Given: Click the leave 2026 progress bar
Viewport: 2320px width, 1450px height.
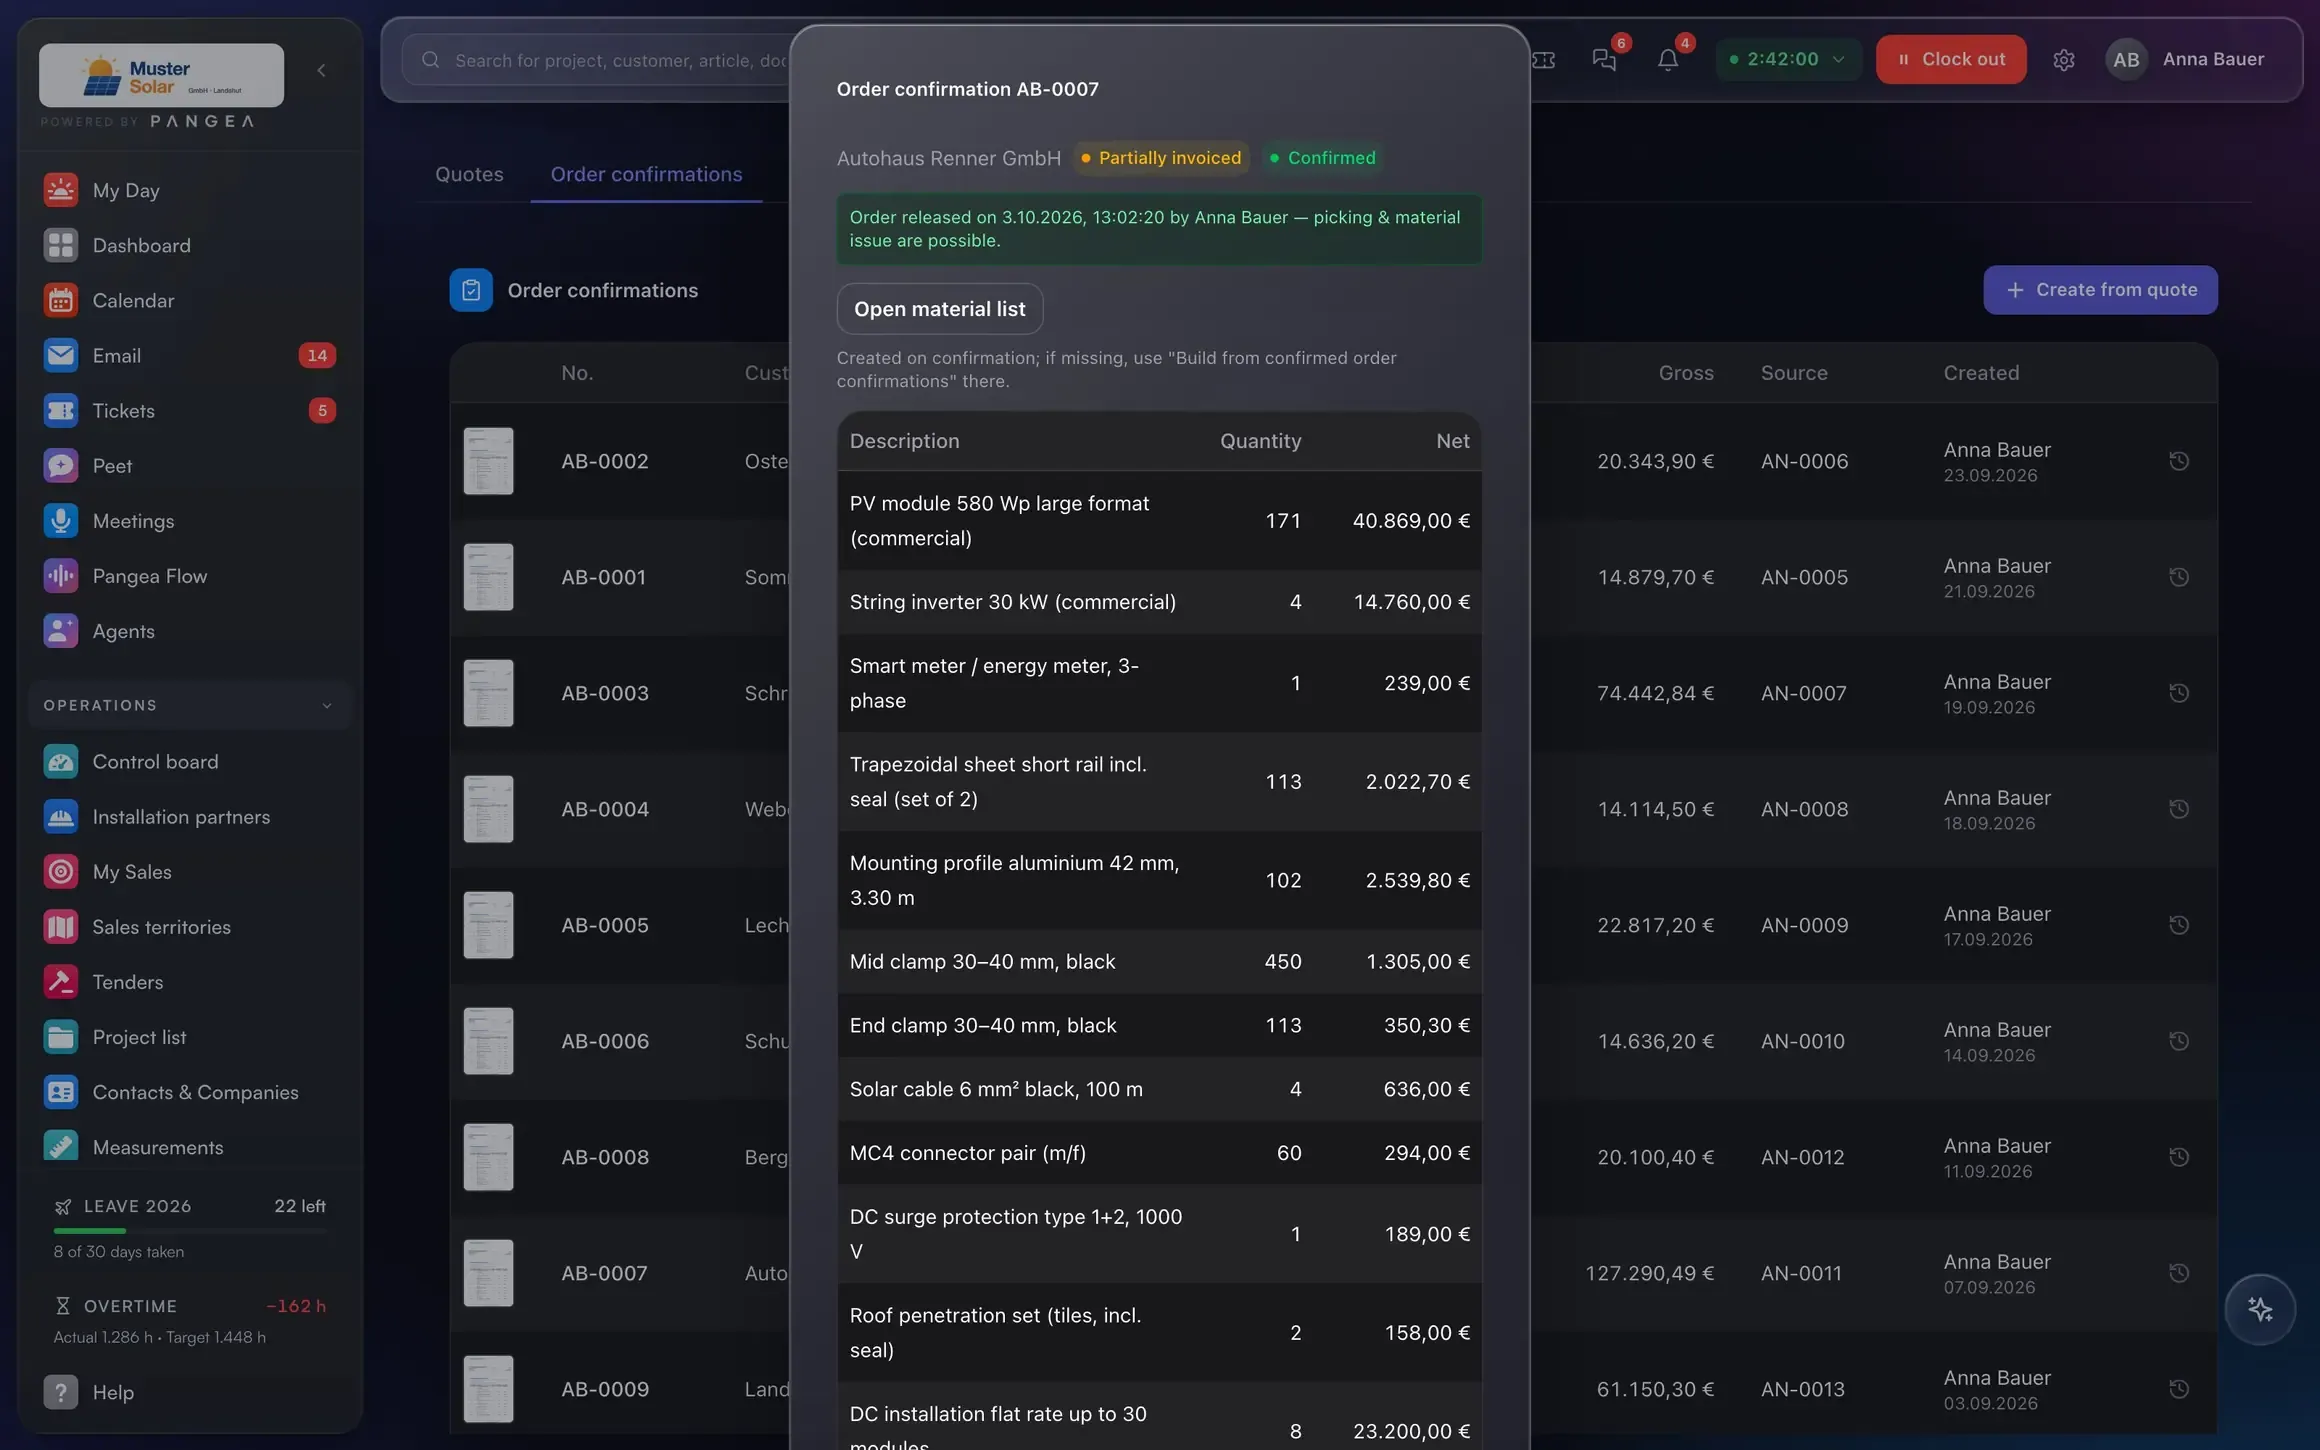Looking at the screenshot, I should point(190,1231).
